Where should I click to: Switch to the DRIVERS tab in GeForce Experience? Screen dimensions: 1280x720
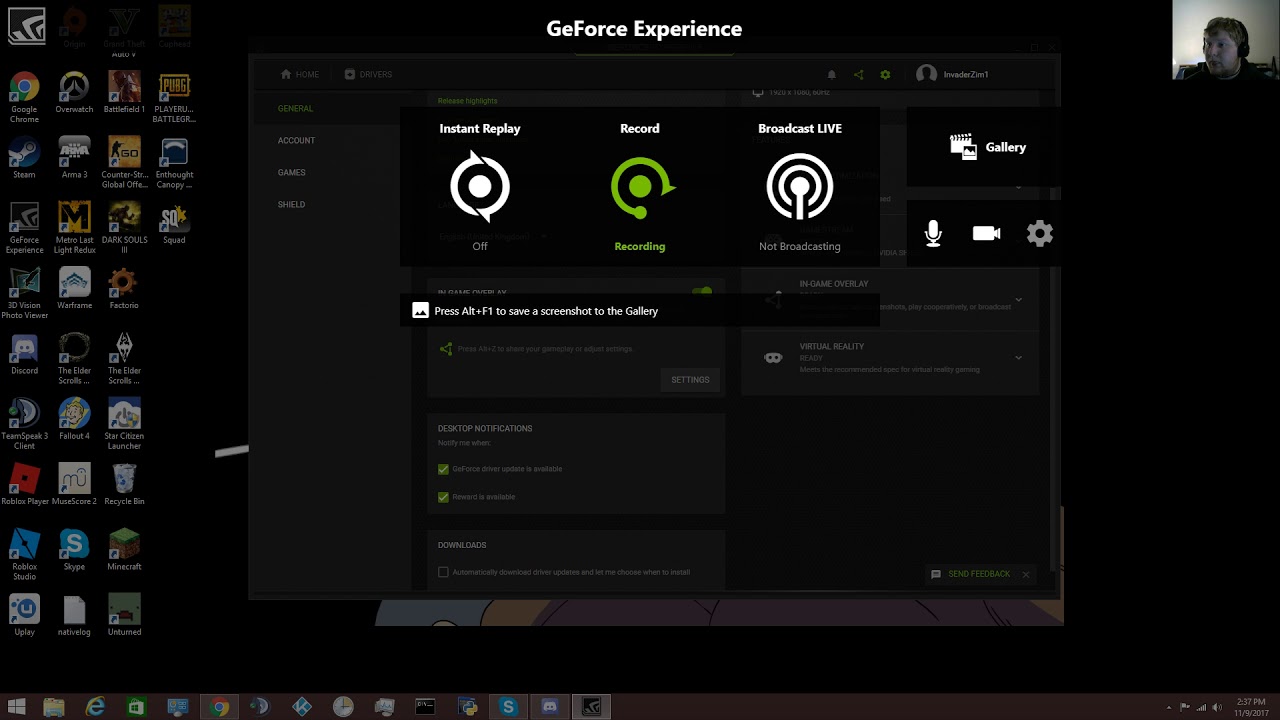pyautogui.click(x=368, y=74)
